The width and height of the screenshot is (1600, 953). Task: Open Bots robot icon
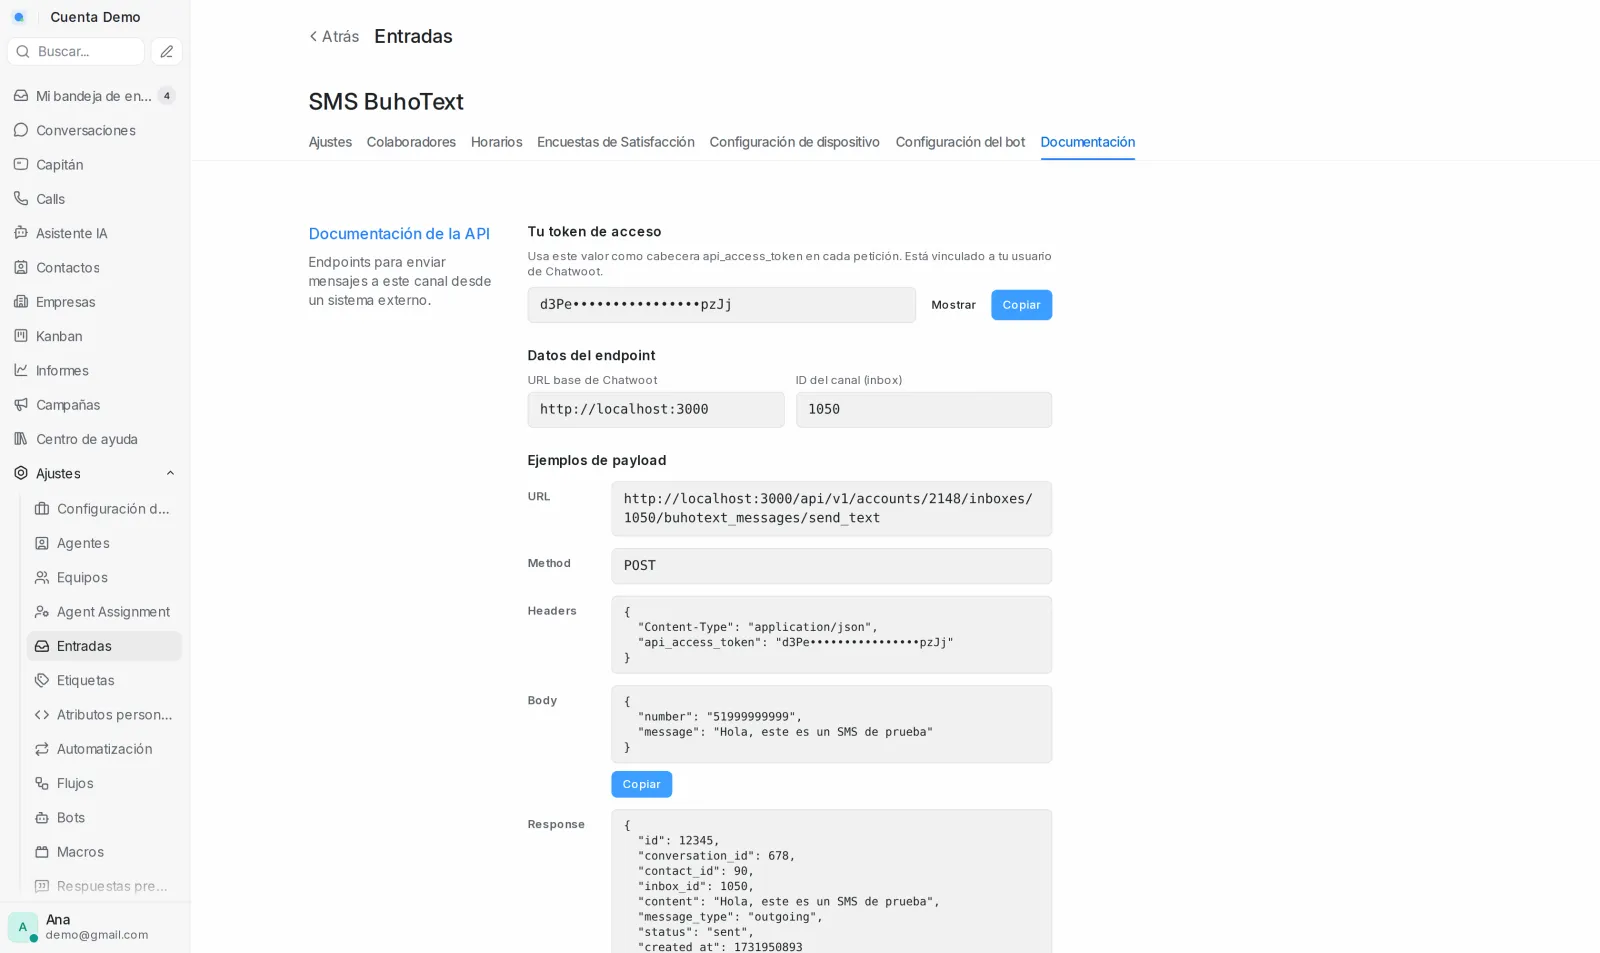[42, 817]
